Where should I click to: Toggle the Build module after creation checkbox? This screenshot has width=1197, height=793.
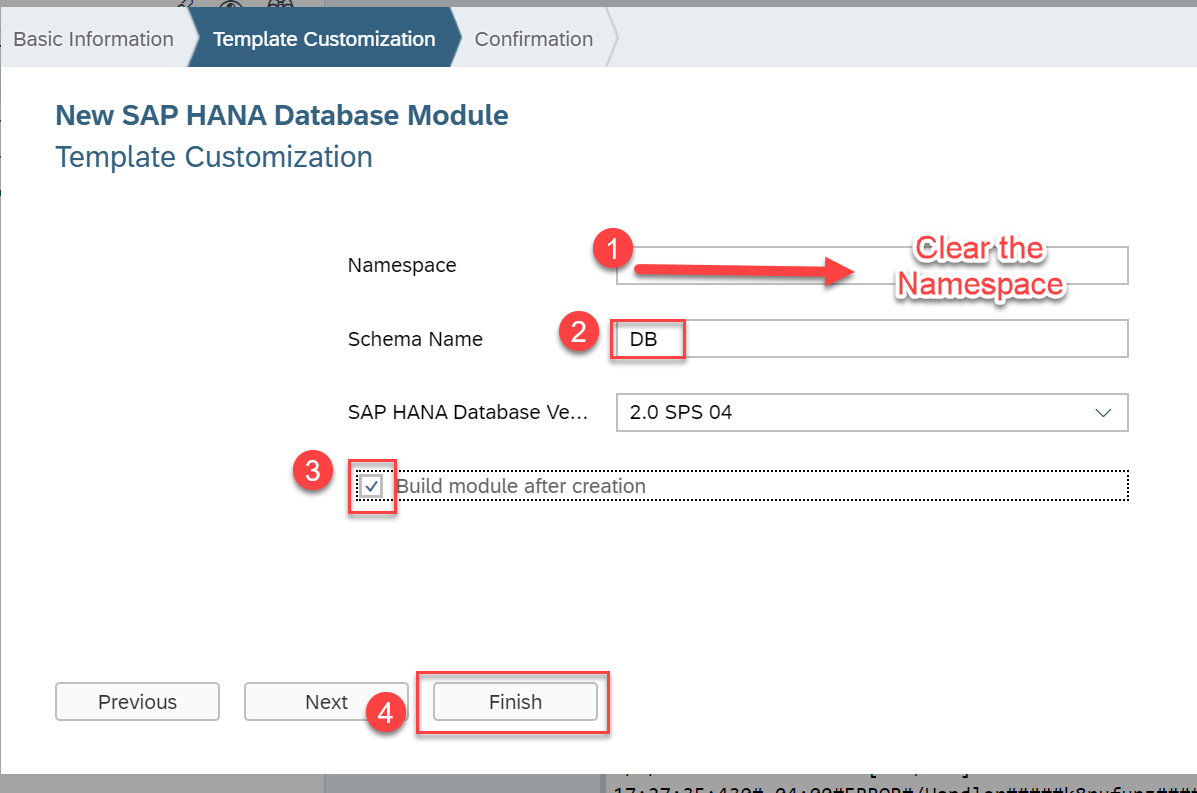click(x=372, y=486)
